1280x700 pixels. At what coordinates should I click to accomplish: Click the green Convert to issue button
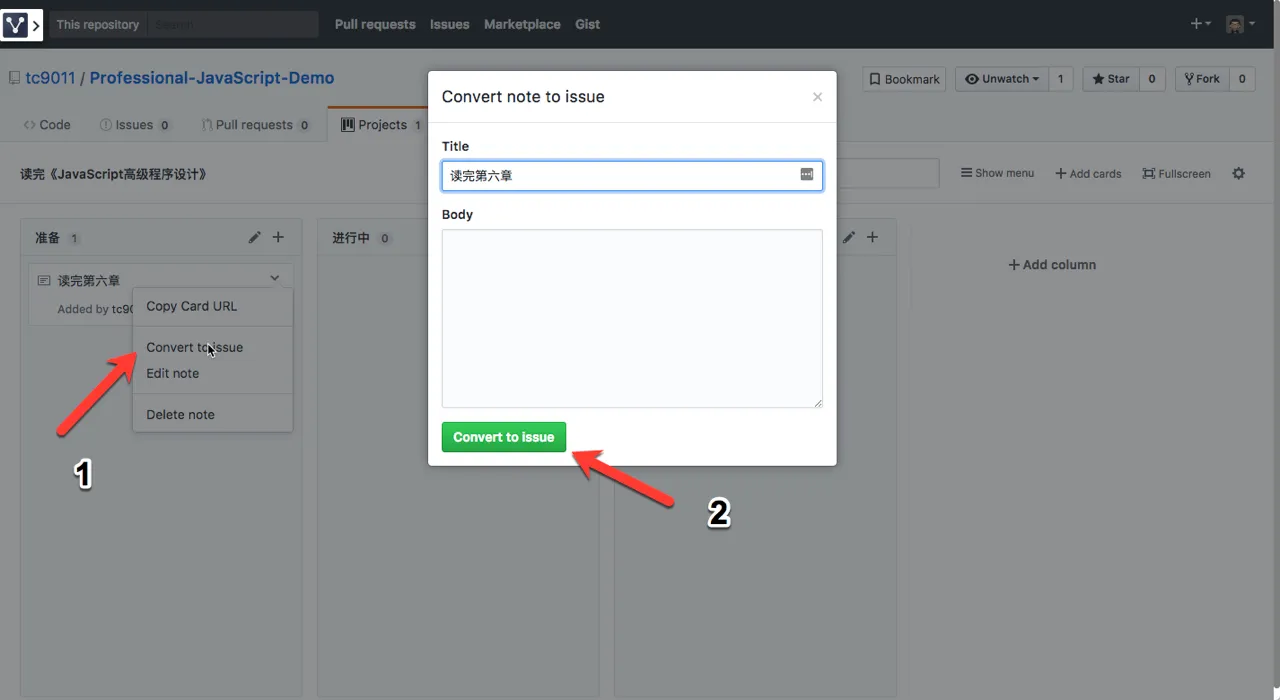coord(503,437)
